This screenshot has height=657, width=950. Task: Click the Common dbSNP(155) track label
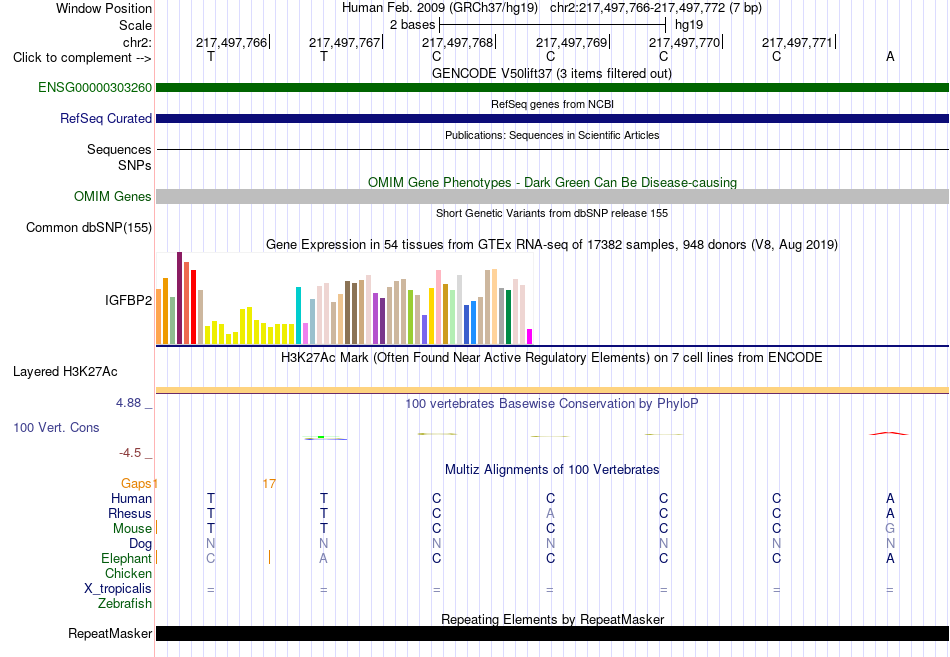(88, 228)
